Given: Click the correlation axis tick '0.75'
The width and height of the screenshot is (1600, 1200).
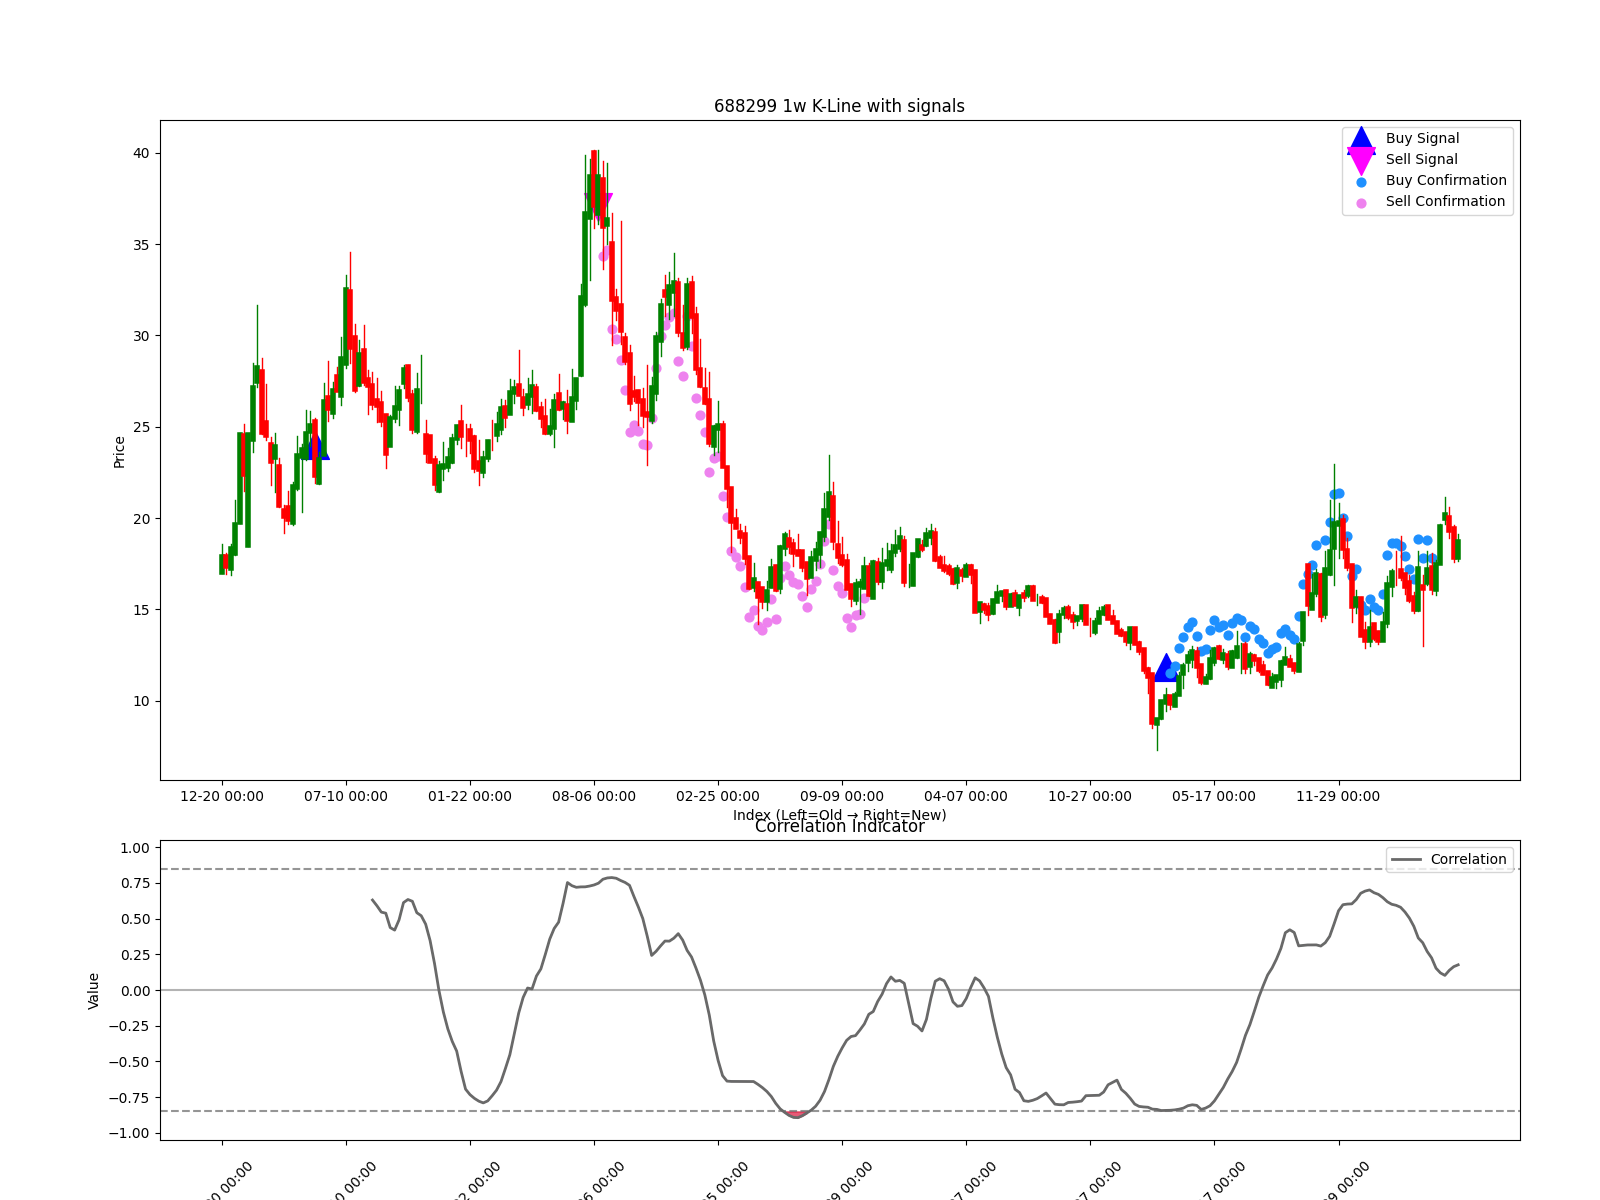Looking at the screenshot, I should (x=135, y=883).
